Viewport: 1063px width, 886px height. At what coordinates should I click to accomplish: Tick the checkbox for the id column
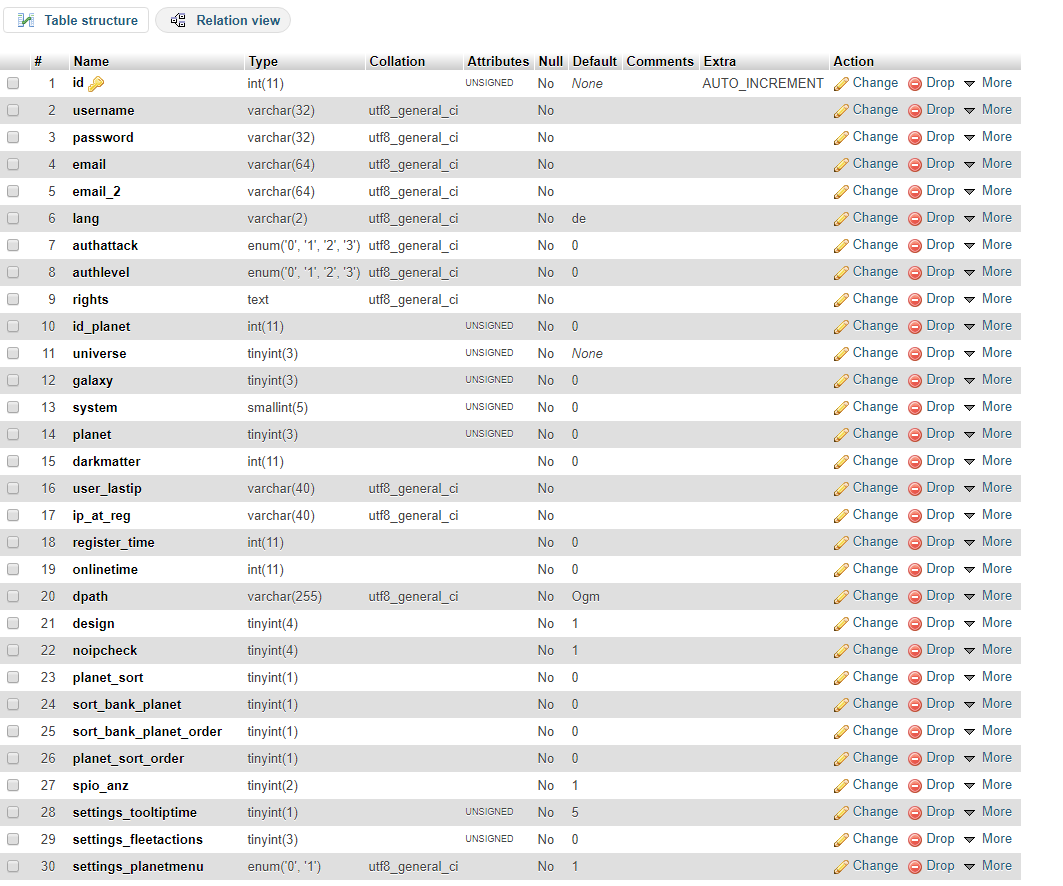point(13,83)
